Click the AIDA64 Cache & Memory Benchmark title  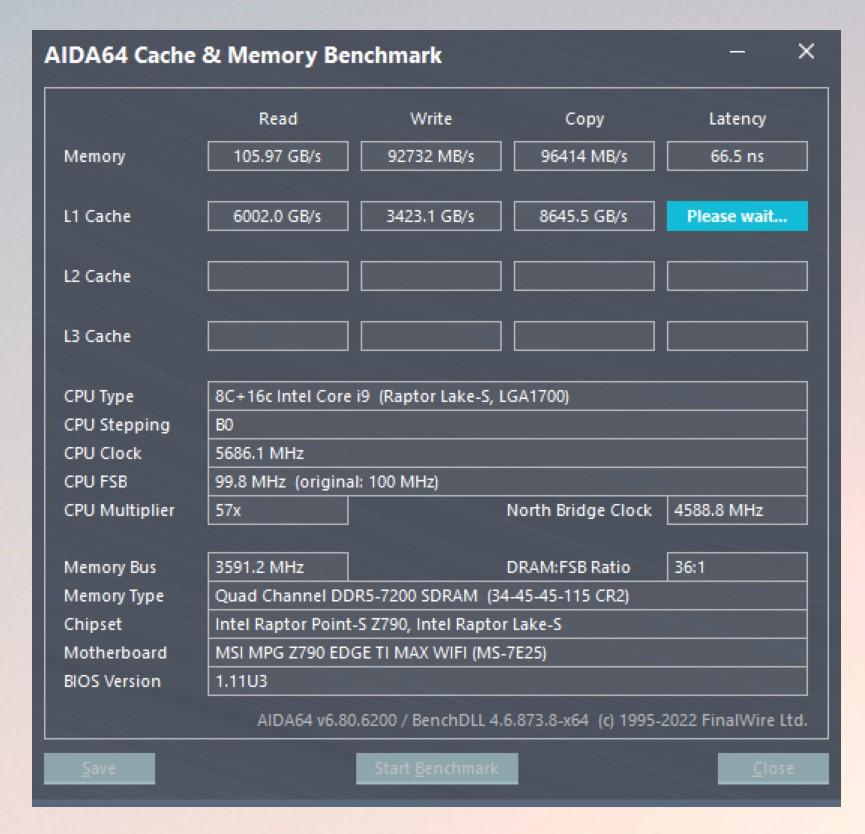click(243, 56)
